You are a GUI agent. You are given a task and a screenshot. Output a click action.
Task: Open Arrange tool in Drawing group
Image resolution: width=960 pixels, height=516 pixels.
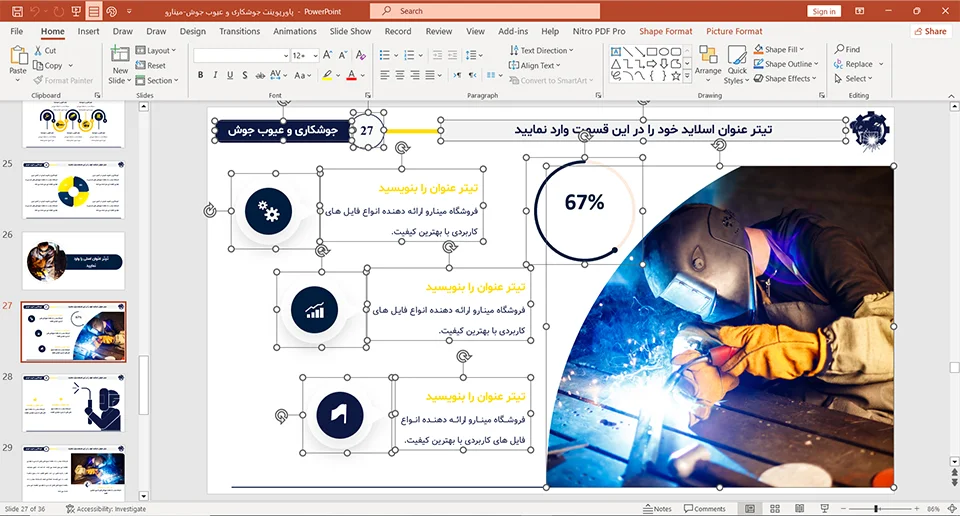click(x=708, y=61)
